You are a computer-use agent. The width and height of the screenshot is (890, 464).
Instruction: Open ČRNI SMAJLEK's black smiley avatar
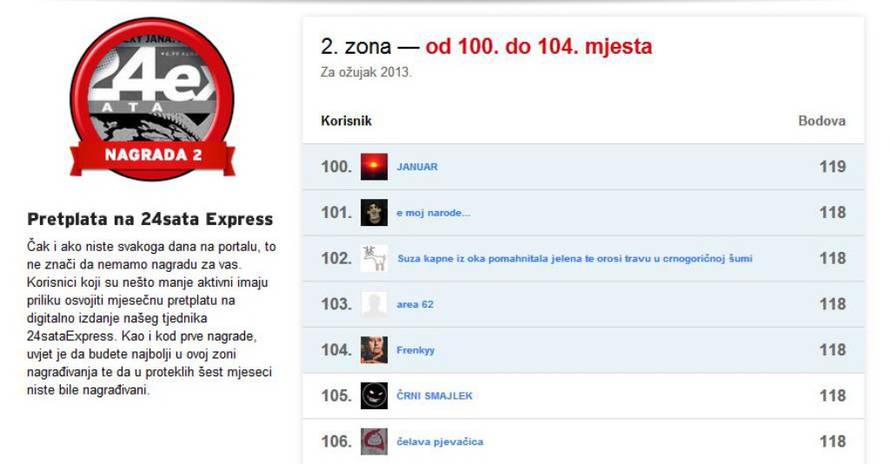[x=374, y=396]
